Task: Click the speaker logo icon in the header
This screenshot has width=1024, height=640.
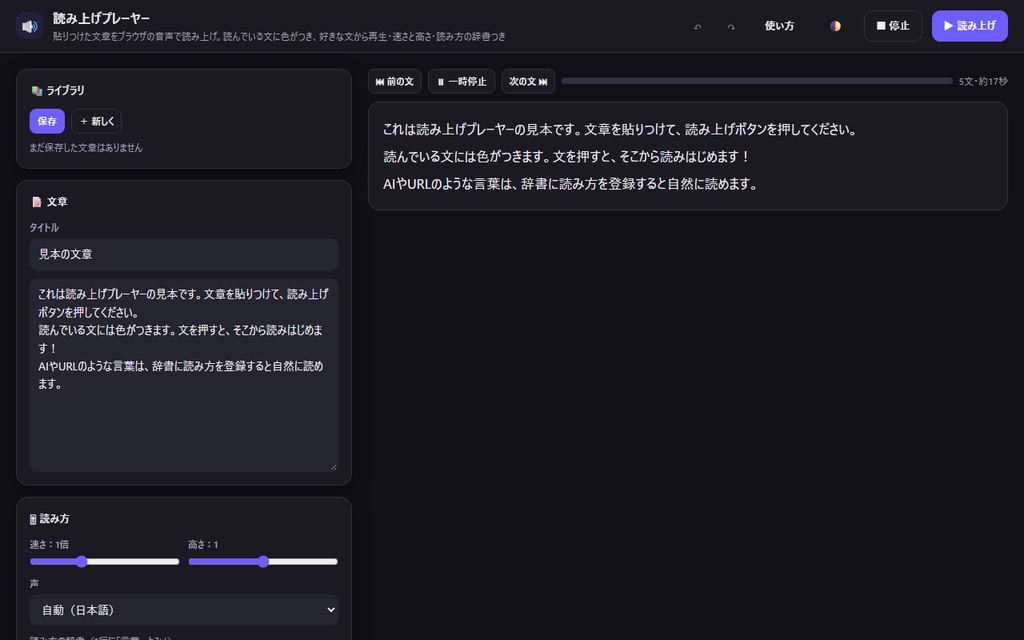Action: click(x=29, y=26)
